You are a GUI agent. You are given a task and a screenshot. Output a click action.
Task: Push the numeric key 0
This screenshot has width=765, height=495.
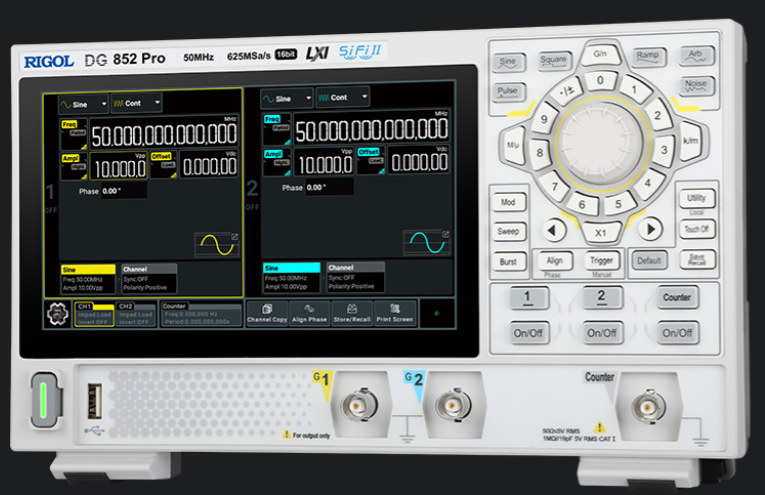(601, 80)
